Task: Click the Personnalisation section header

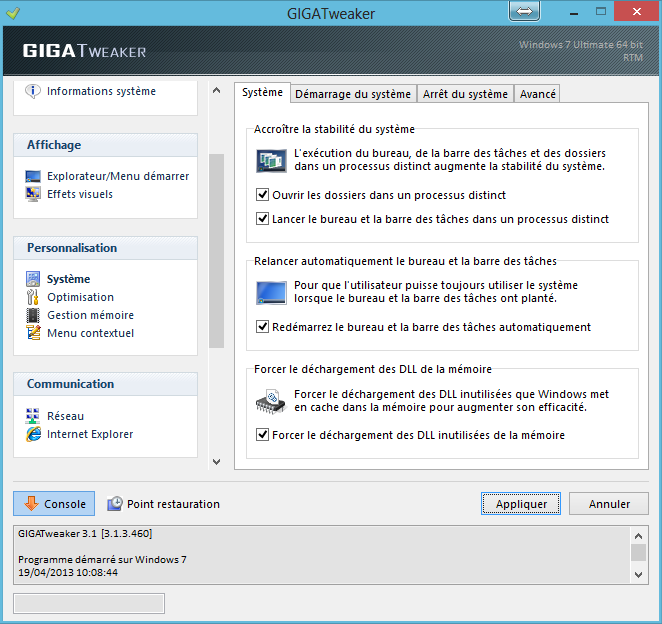Action: 106,248
